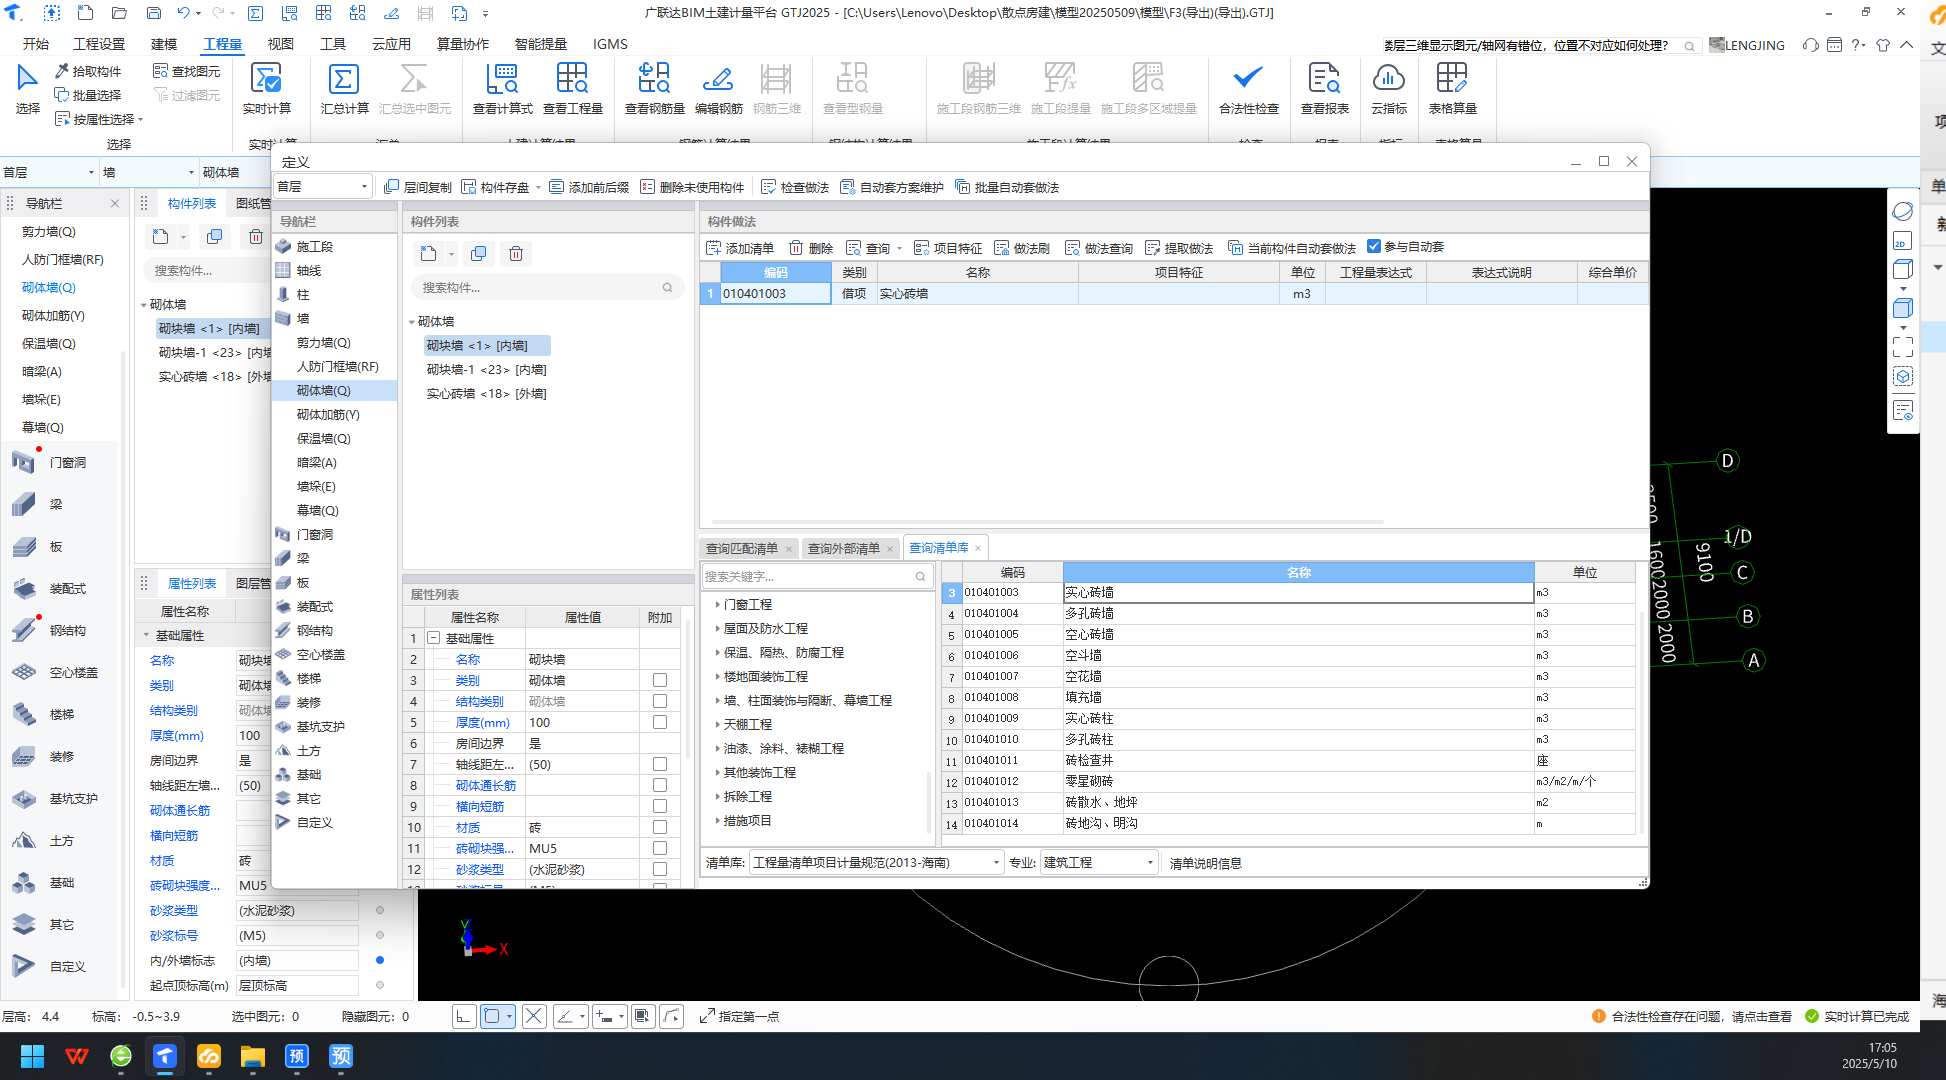Click search magnifier in 清单库 keyword field
The width and height of the screenshot is (1946, 1080).
pyautogui.click(x=920, y=577)
